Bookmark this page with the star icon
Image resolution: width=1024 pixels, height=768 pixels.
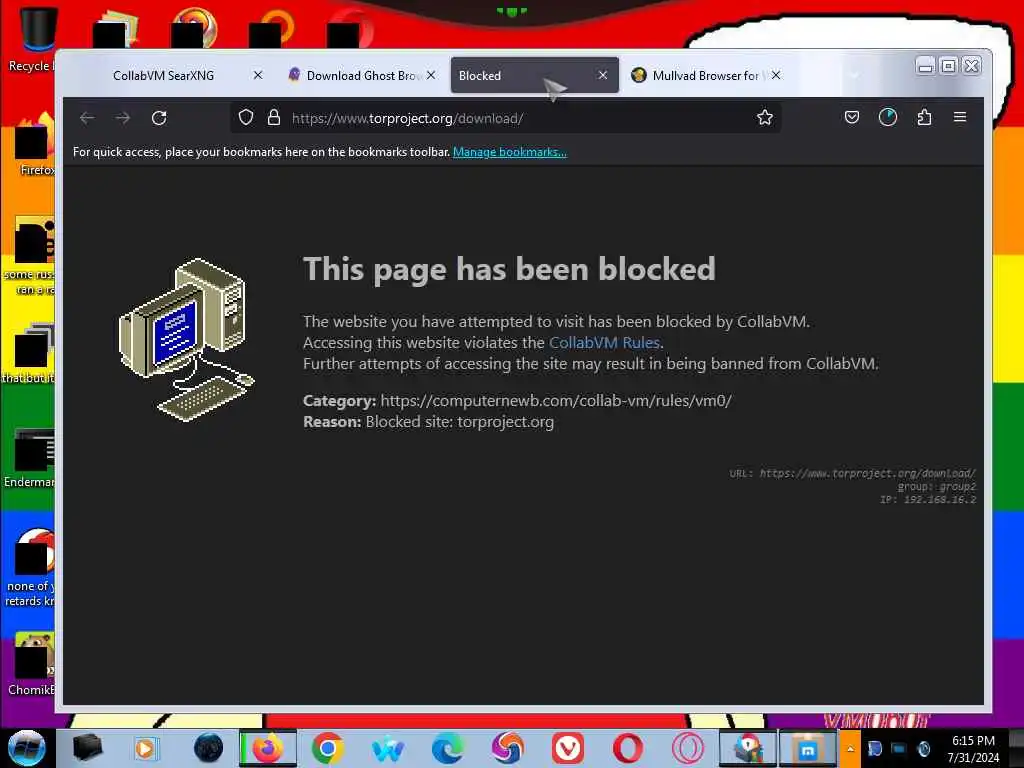765,118
